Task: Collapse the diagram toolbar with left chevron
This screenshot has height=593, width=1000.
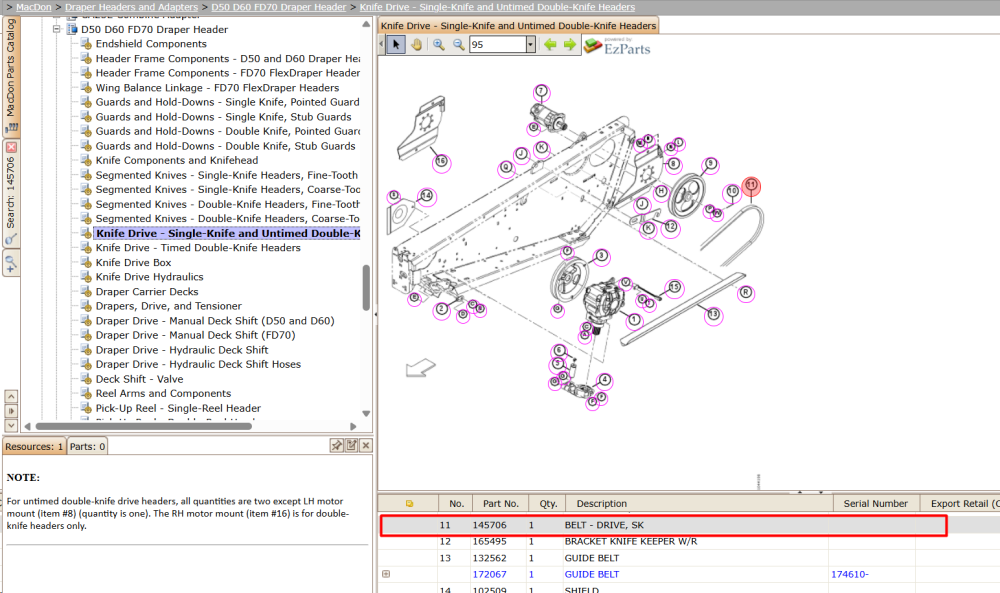Action: (381, 45)
